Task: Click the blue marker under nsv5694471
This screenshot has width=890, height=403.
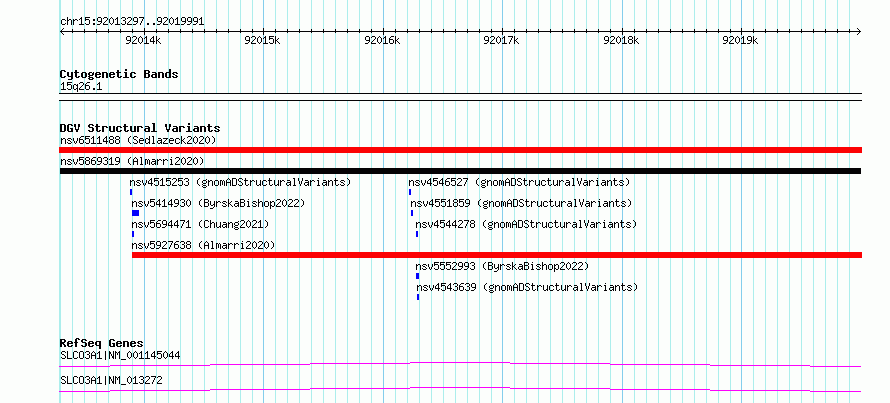Action: (133, 234)
